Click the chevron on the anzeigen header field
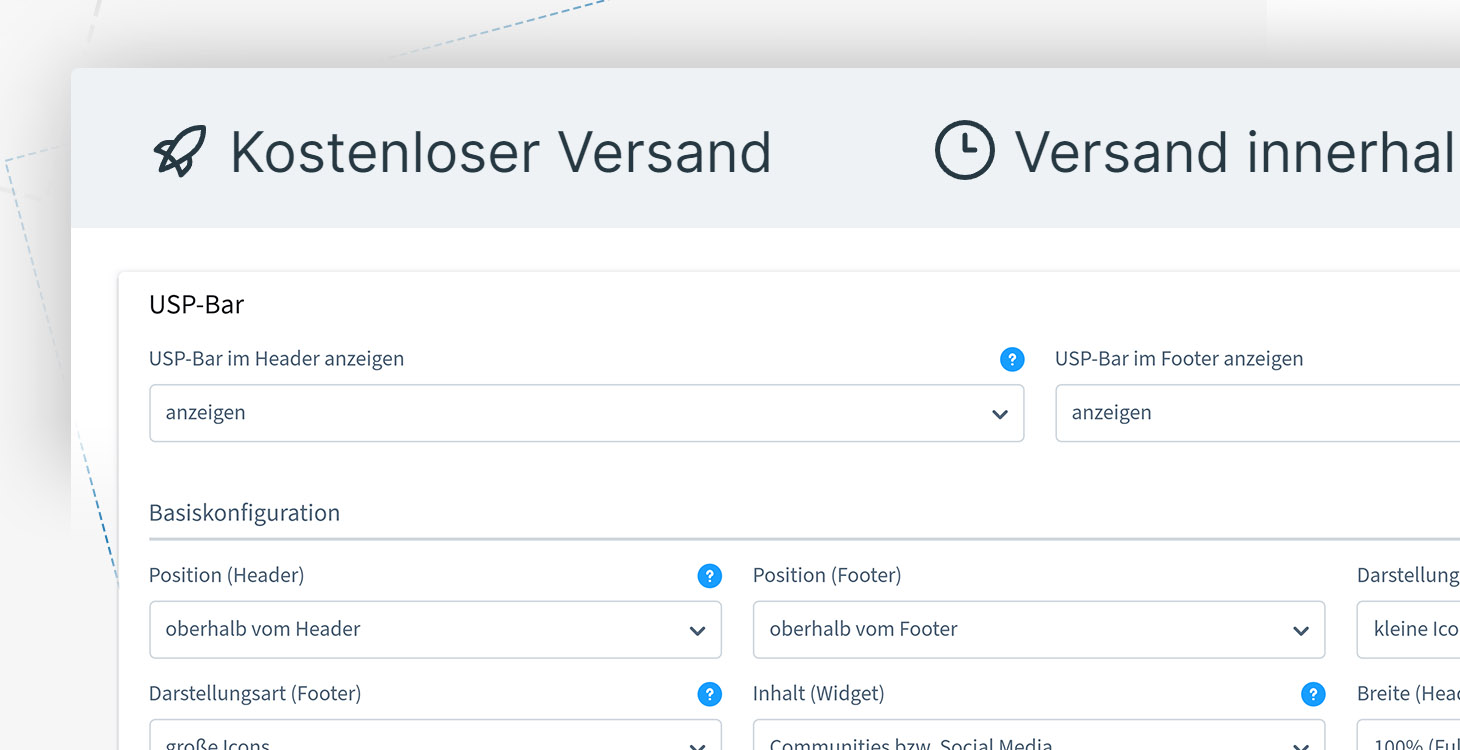 pyautogui.click(x=999, y=413)
